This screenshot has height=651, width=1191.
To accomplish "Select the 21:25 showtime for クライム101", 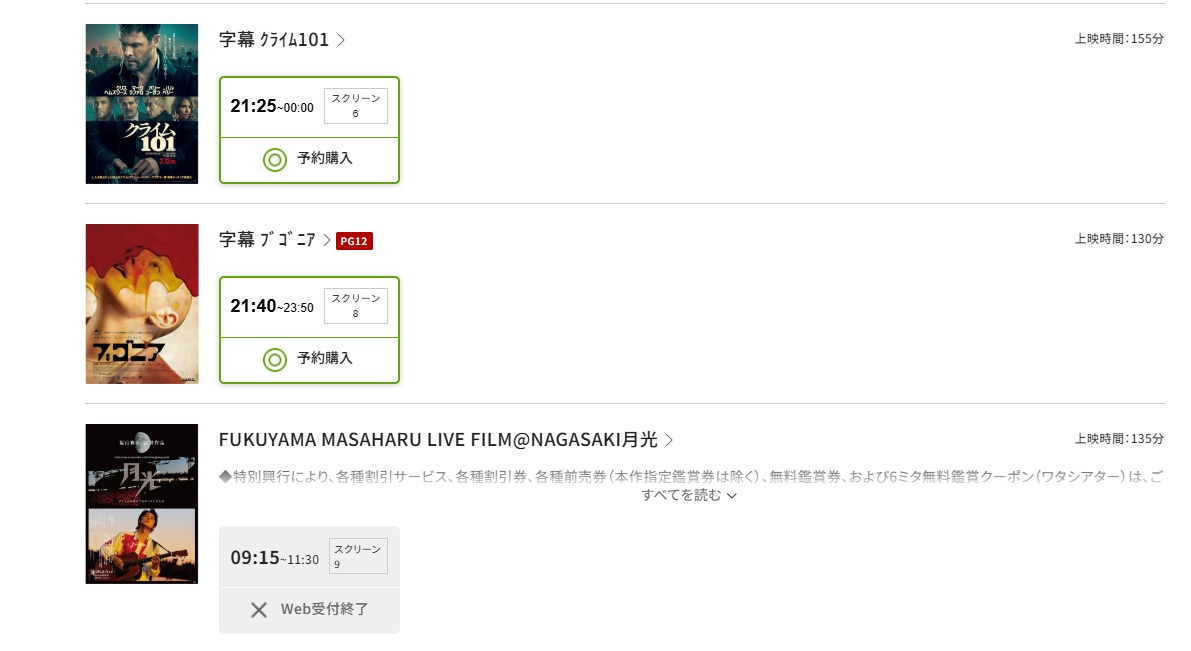I will pos(271,106).
